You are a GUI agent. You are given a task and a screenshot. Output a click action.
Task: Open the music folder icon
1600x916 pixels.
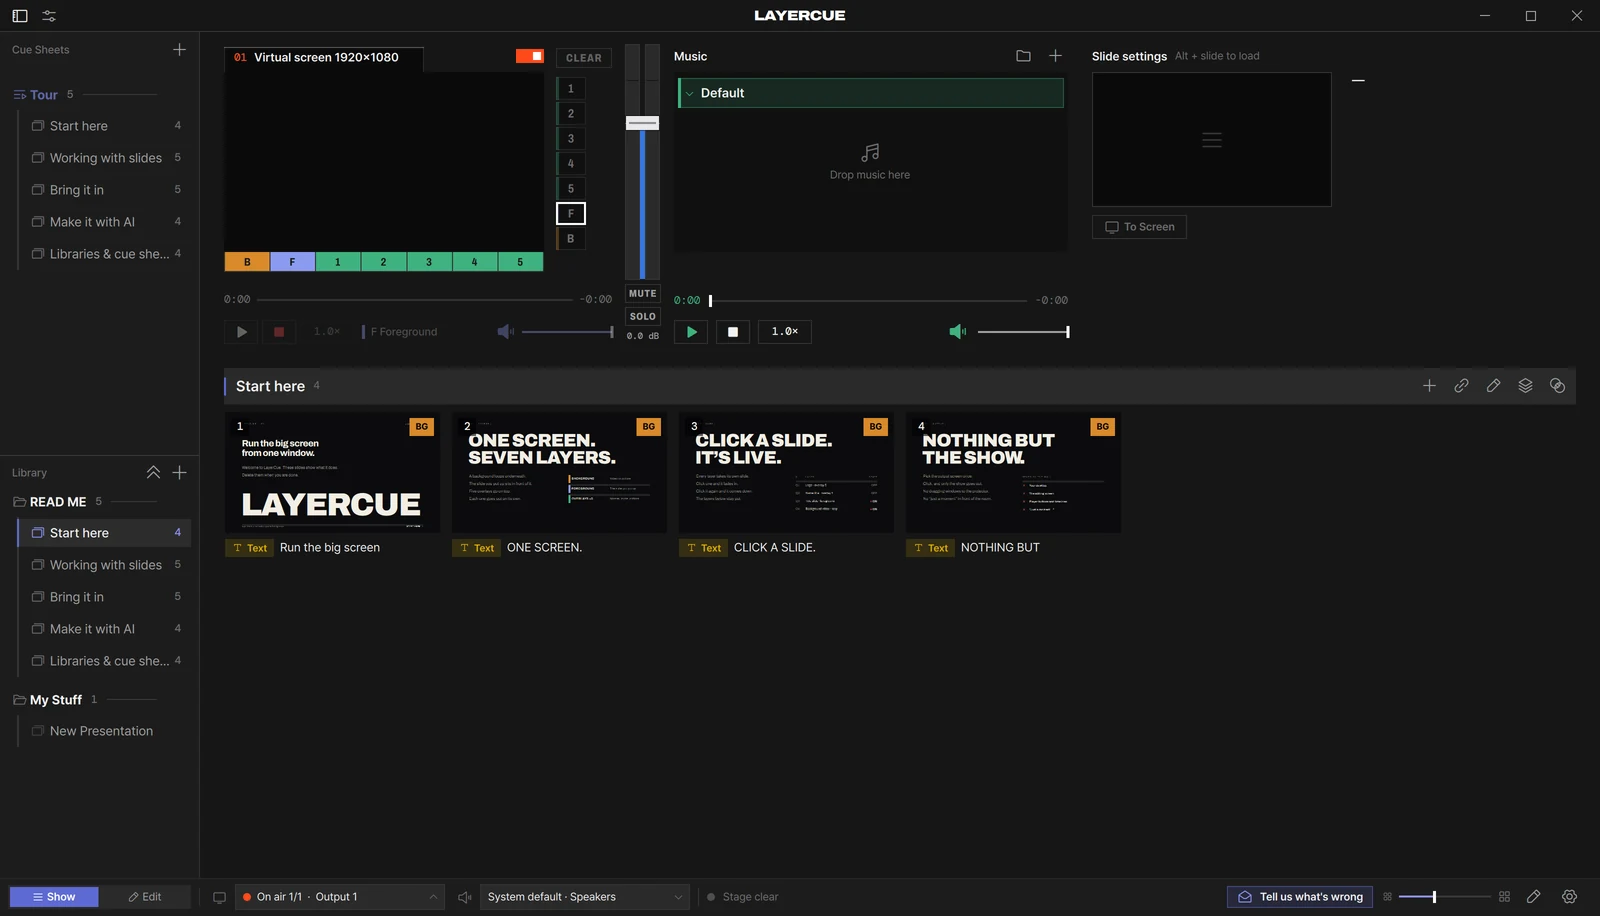[1023, 56]
